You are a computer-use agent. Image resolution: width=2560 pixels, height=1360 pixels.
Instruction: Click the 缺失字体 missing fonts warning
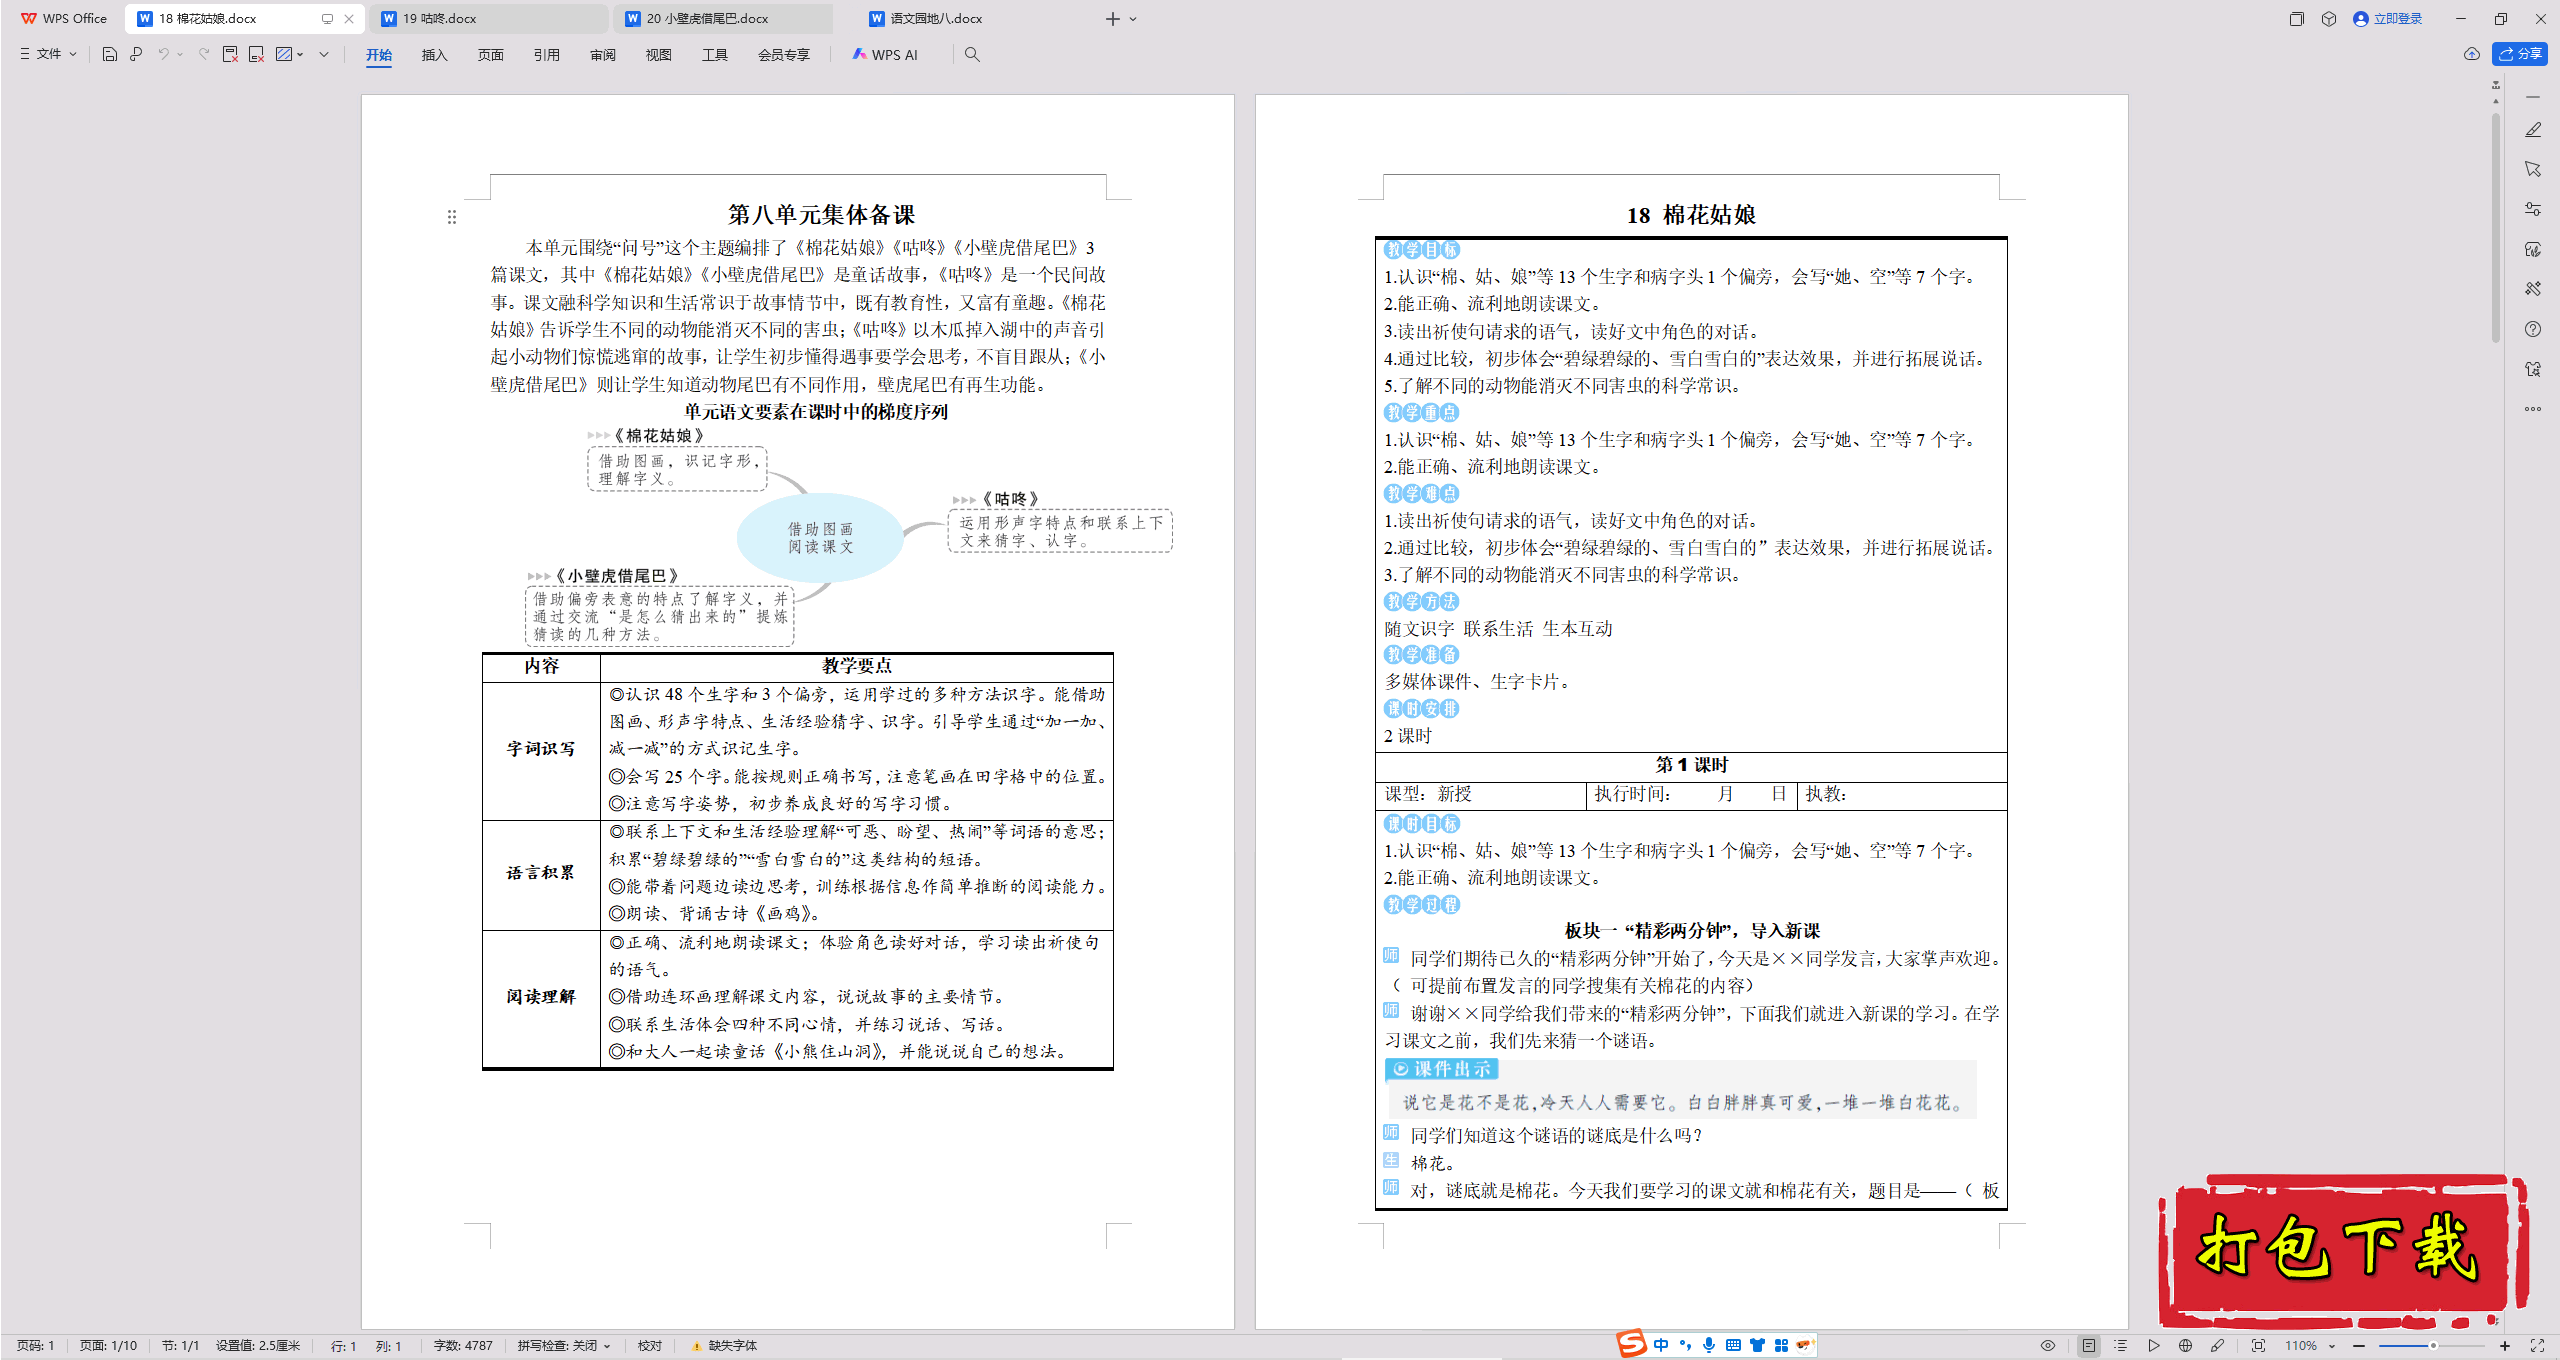point(724,1346)
